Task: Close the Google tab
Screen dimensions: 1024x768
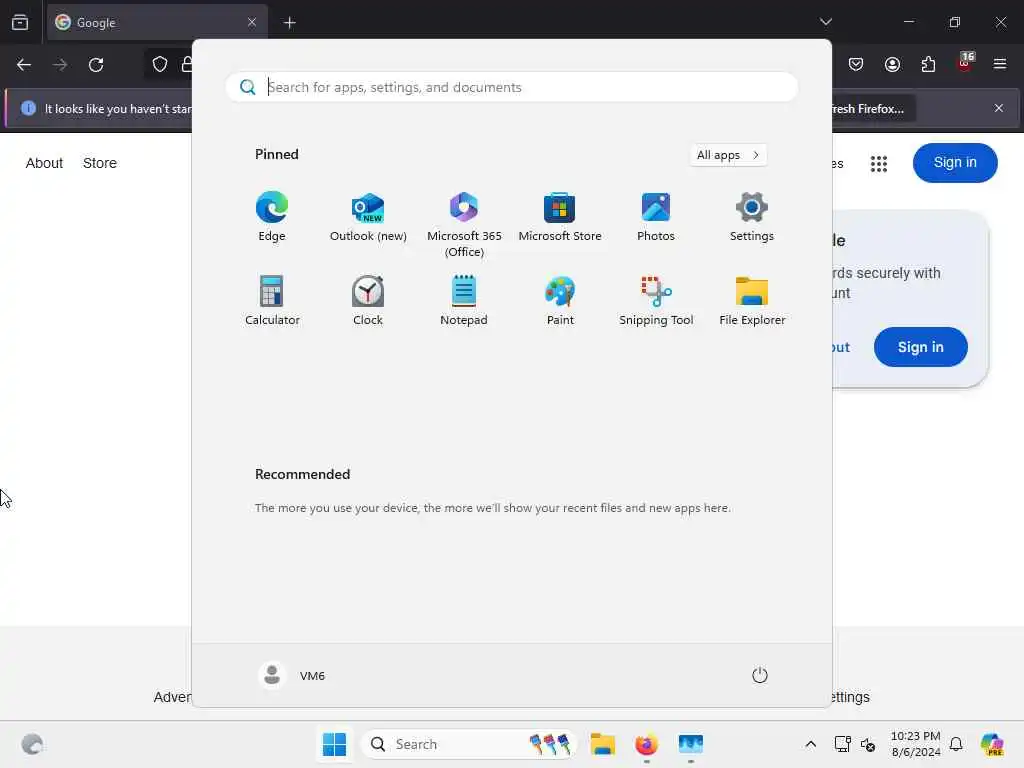Action: click(x=252, y=22)
